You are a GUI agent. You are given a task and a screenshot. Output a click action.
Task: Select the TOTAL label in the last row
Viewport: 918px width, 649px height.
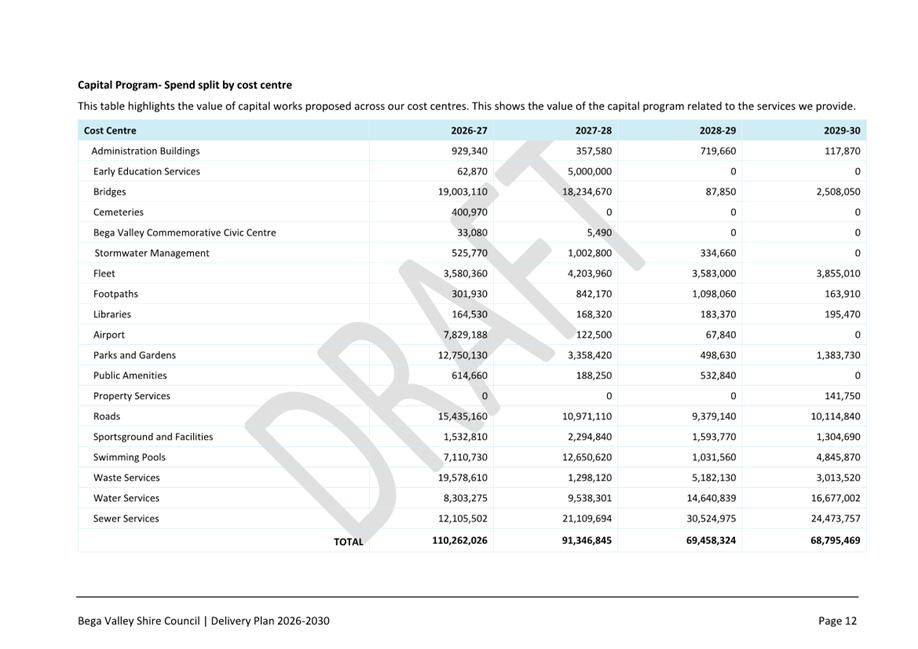tap(348, 542)
